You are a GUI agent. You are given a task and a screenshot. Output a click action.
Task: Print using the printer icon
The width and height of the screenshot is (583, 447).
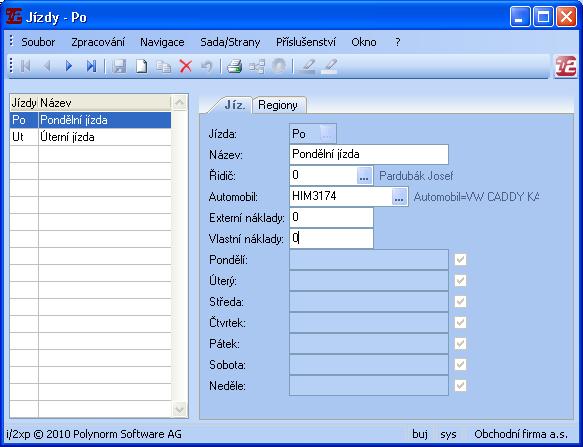click(x=235, y=67)
